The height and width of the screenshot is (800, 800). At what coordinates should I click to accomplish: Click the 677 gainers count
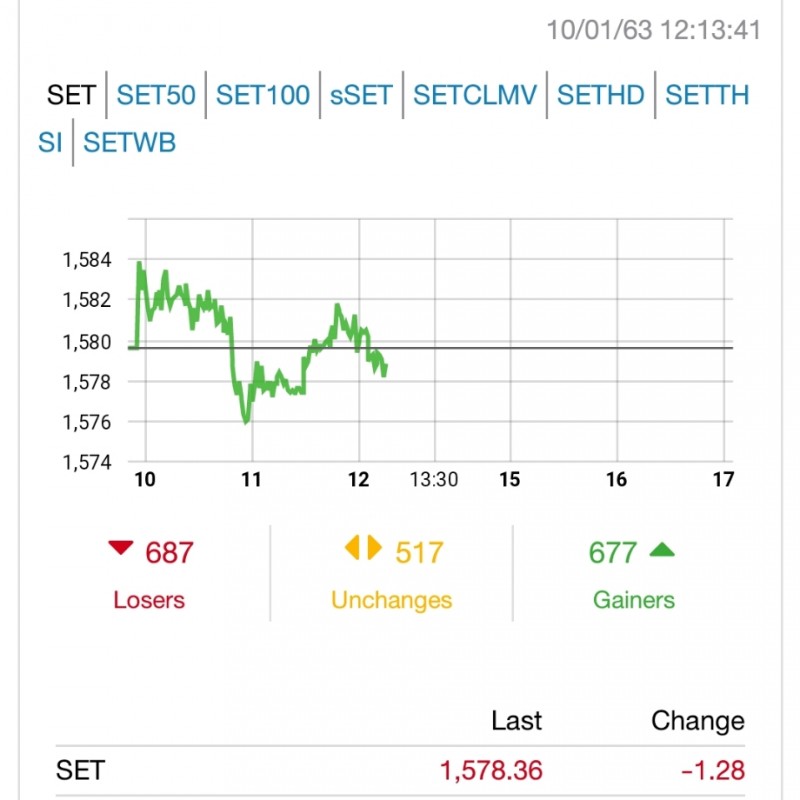tap(613, 552)
